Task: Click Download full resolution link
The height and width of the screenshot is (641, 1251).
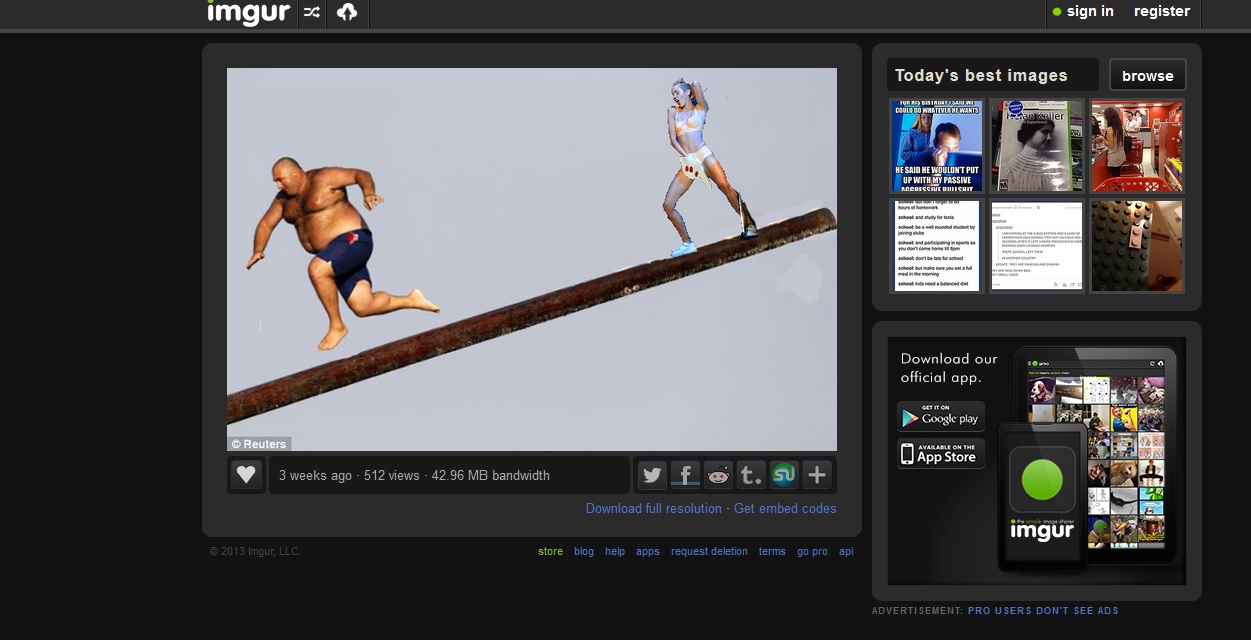Action: 653,508
